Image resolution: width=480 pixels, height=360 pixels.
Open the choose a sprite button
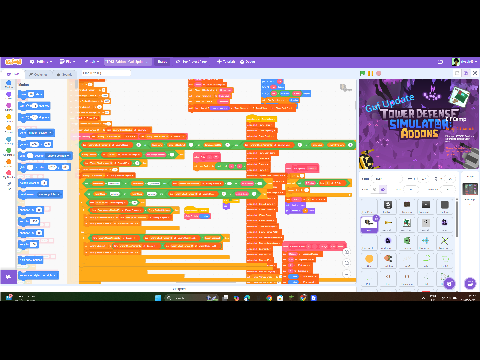tap(449, 284)
